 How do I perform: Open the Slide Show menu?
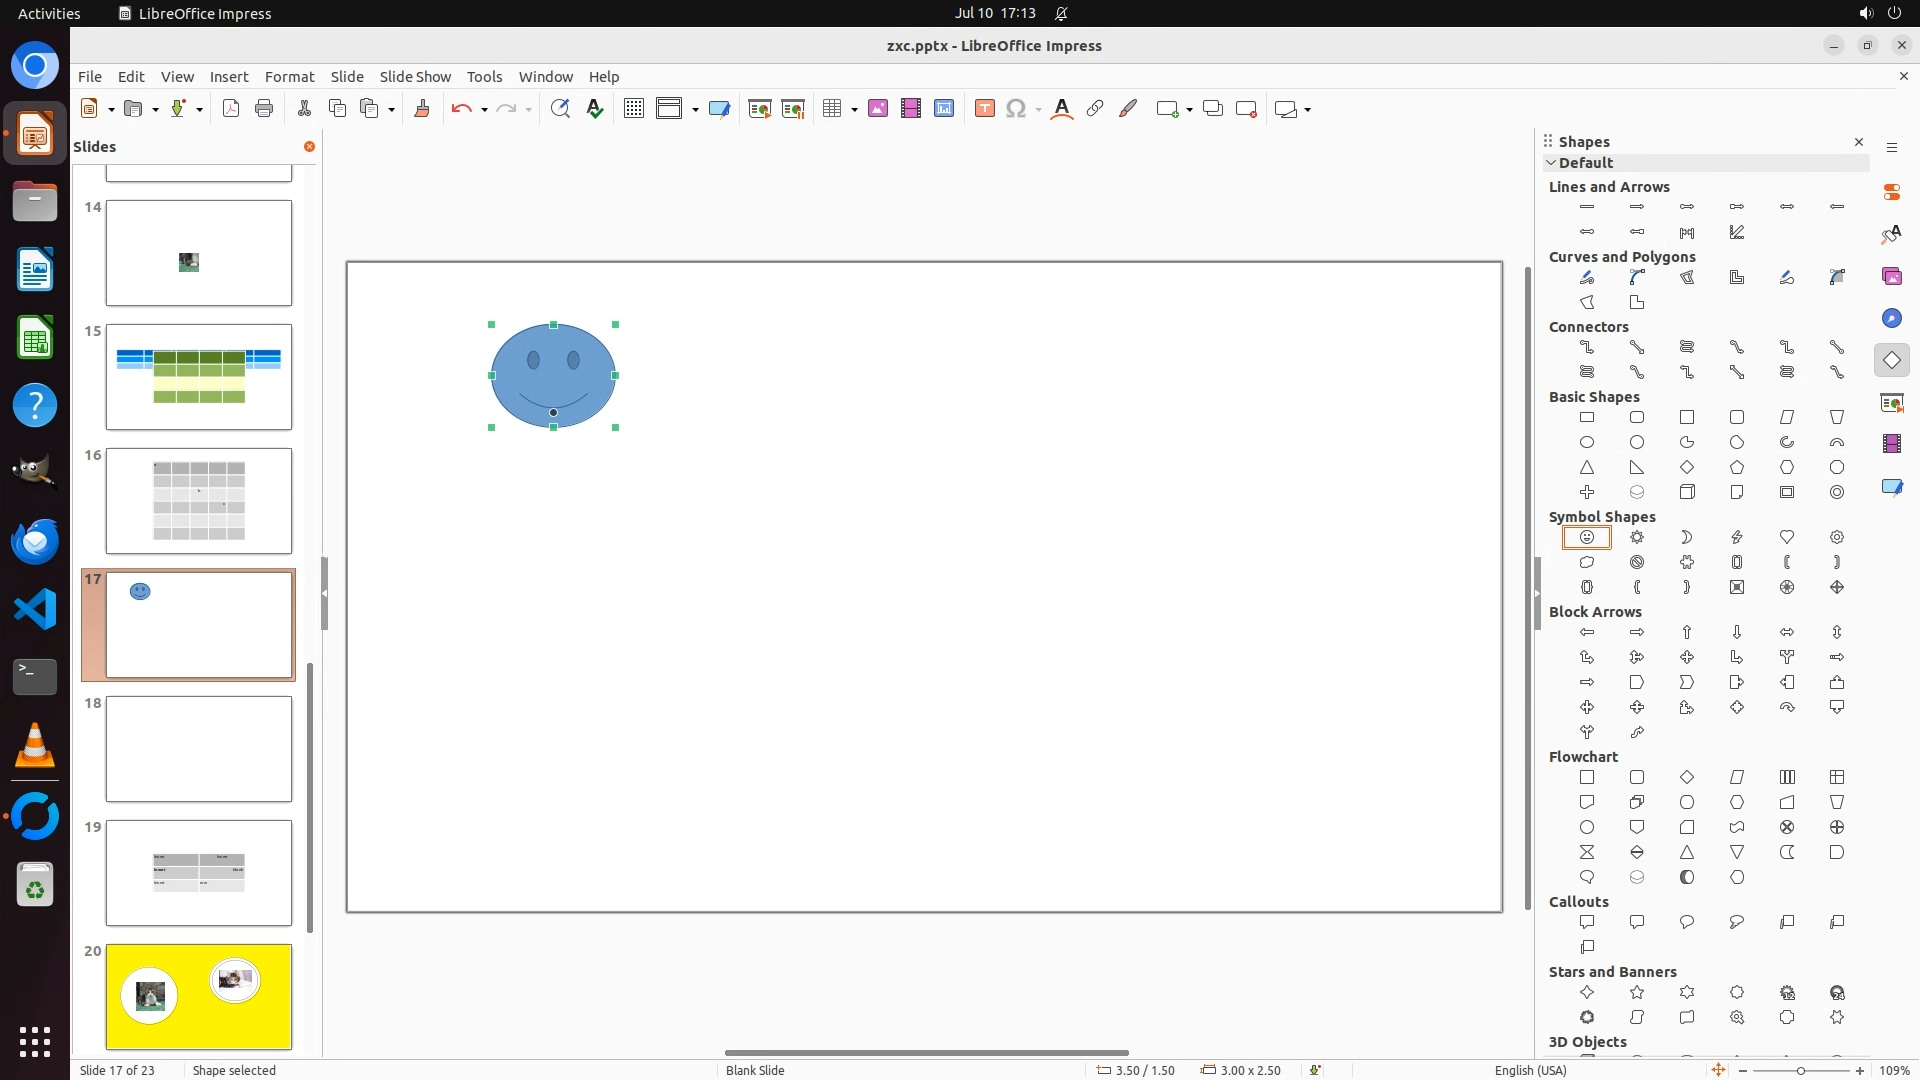[415, 77]
